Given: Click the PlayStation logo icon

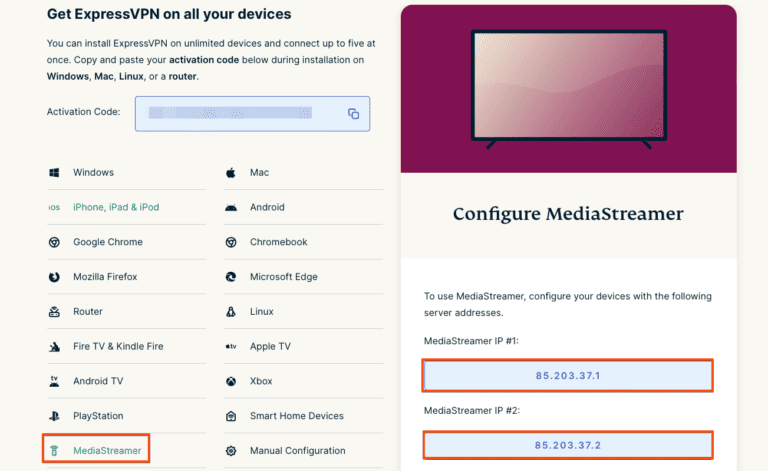Looking at the screenshot, I should (54, 416).
